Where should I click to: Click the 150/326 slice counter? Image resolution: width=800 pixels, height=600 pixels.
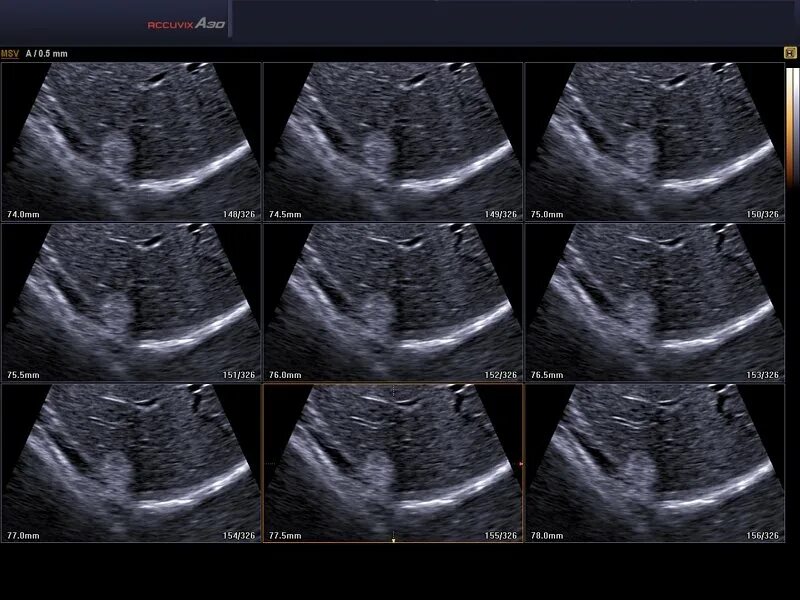[x=763, y=214]
